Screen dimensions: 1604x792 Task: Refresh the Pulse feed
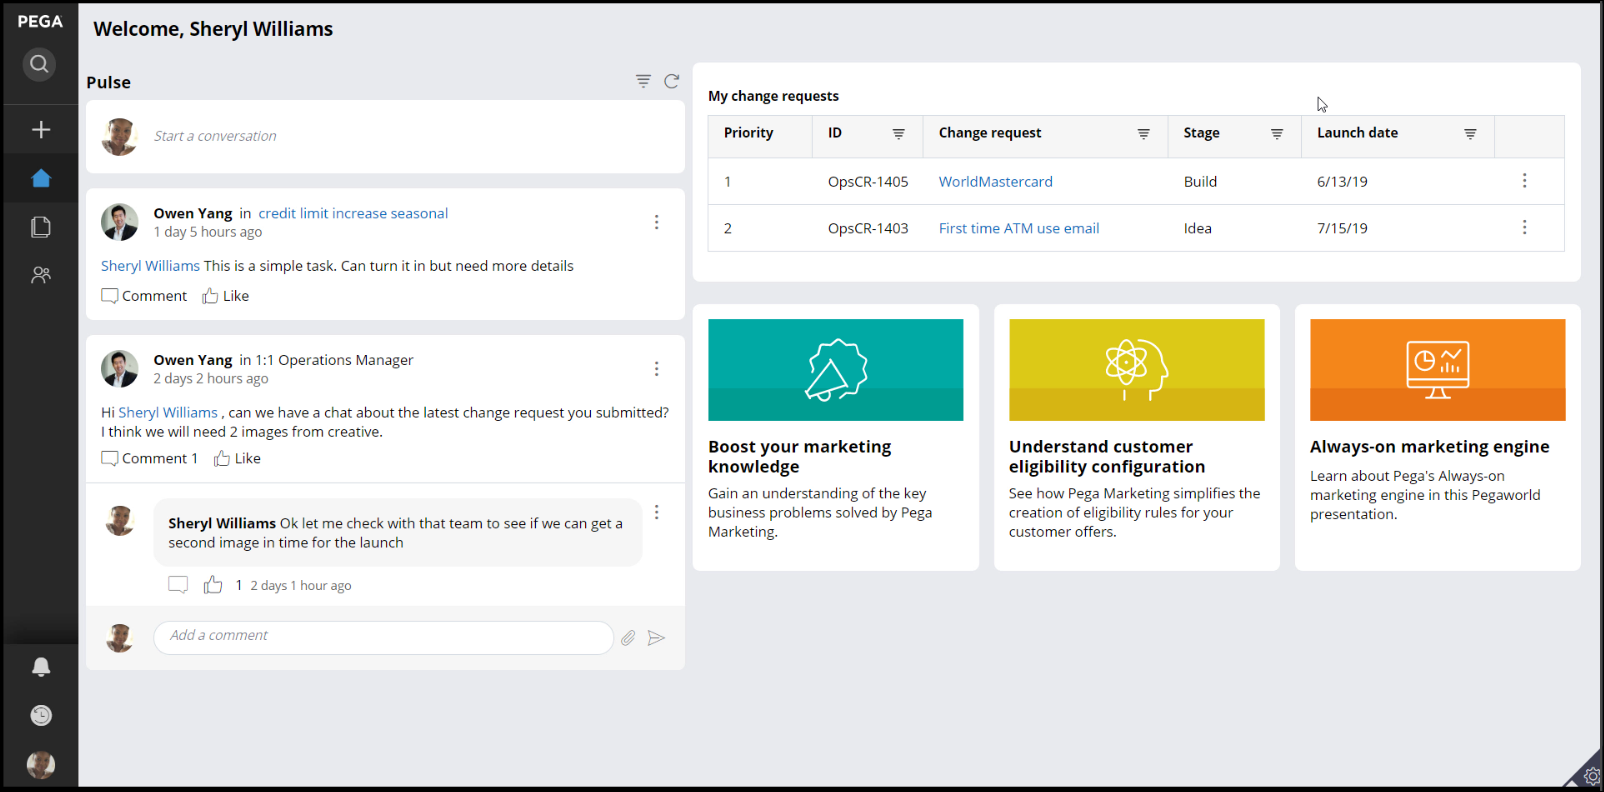pyautogui.click(x=672, y=81)
